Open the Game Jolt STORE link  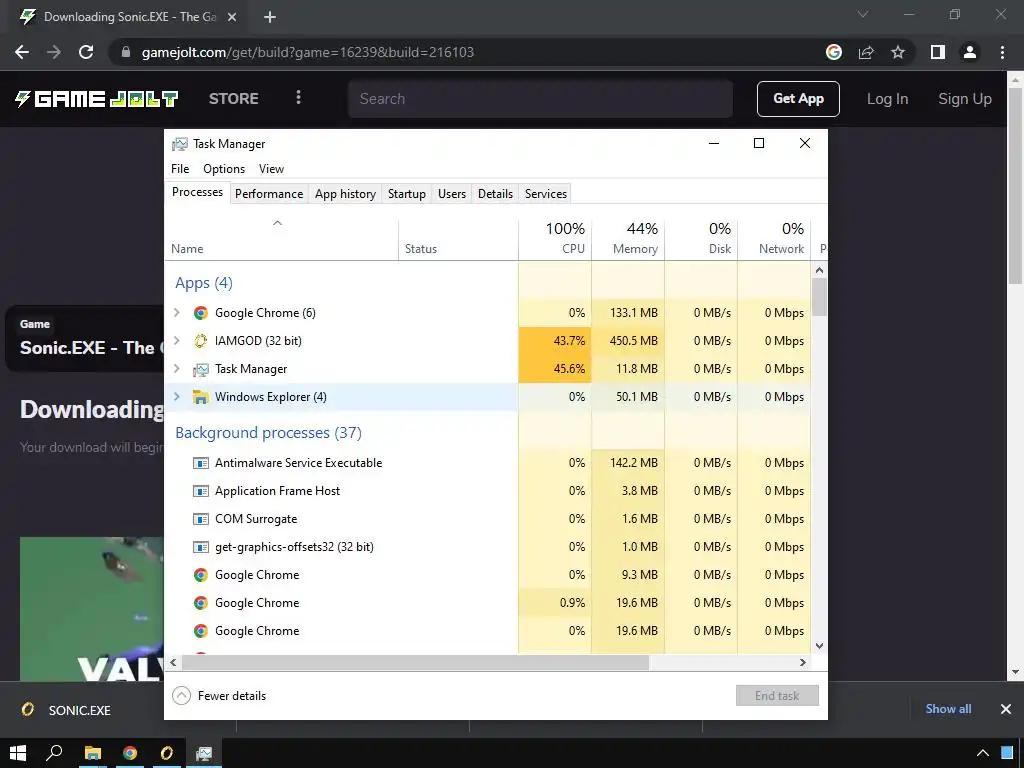(x=234, y=99)
